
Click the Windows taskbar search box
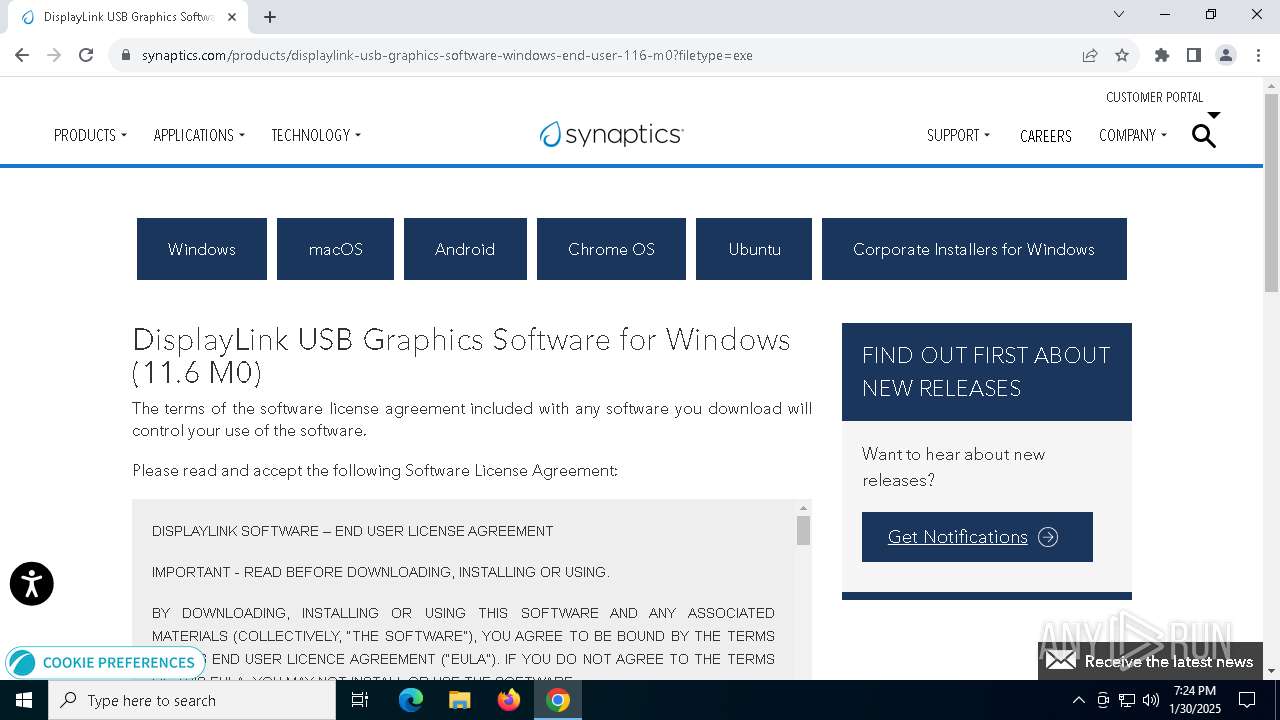coord(192,700)
